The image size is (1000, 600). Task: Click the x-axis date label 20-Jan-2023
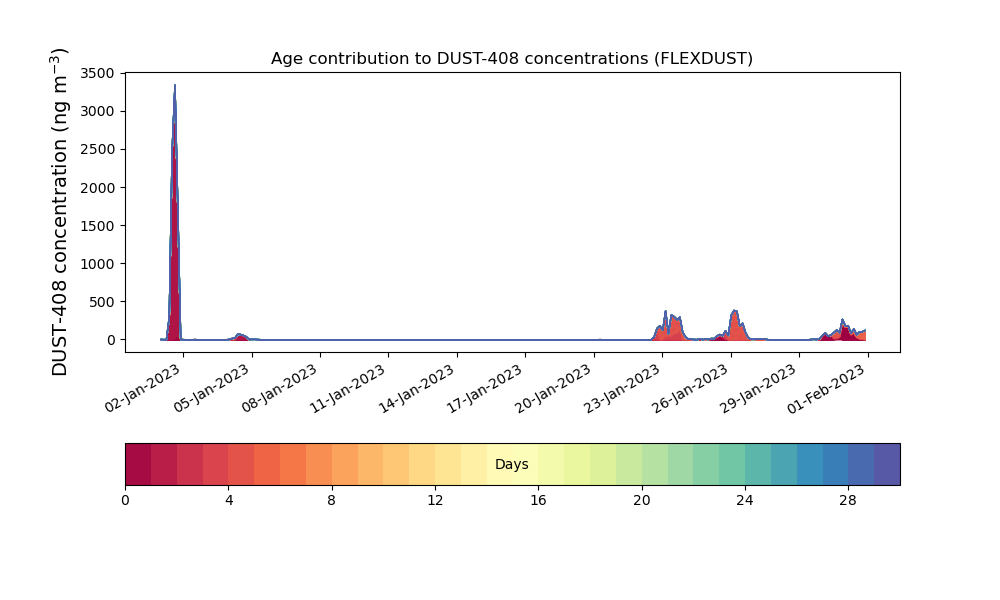554,387
